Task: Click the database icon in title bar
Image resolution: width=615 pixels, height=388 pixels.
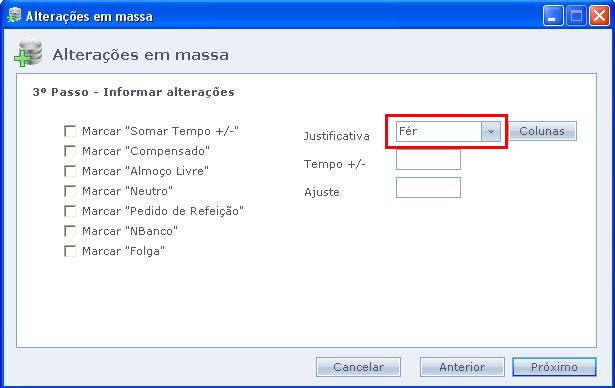Action: (x=14, y=15)
